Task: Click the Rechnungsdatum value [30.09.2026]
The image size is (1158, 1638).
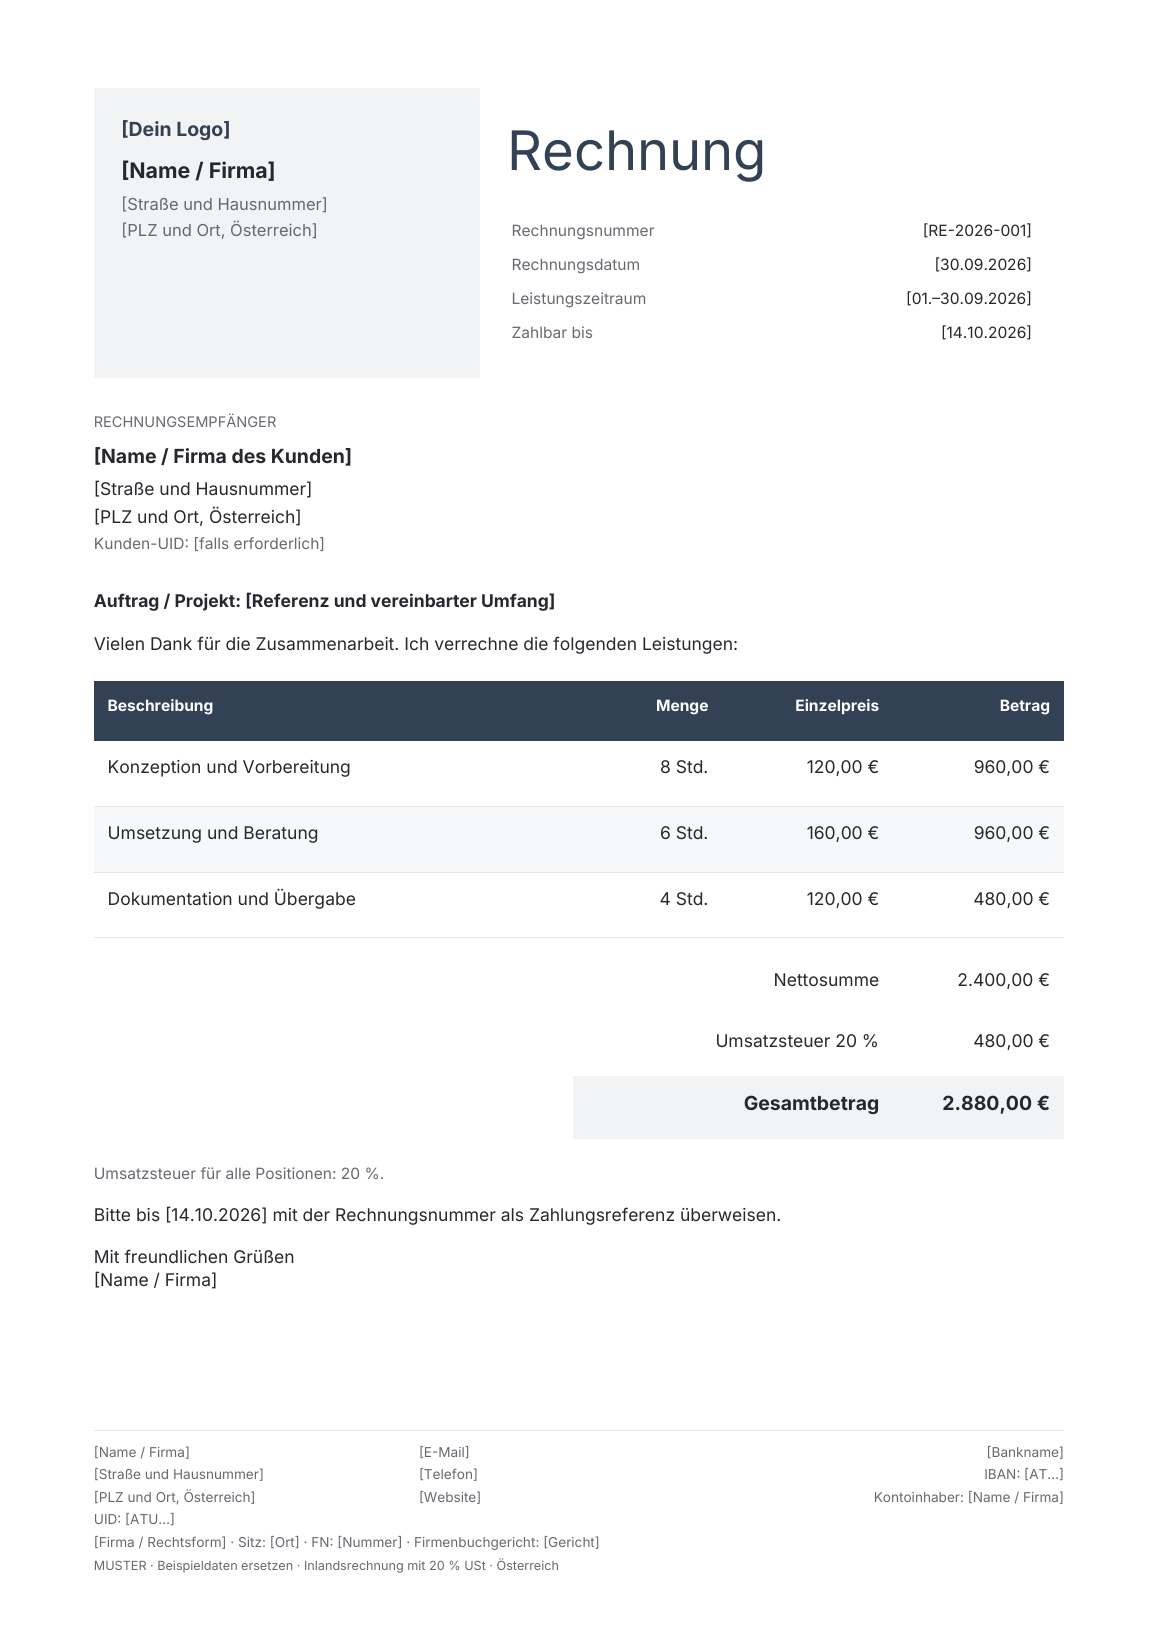Action: pyautogui.click(x=983, y=265)
